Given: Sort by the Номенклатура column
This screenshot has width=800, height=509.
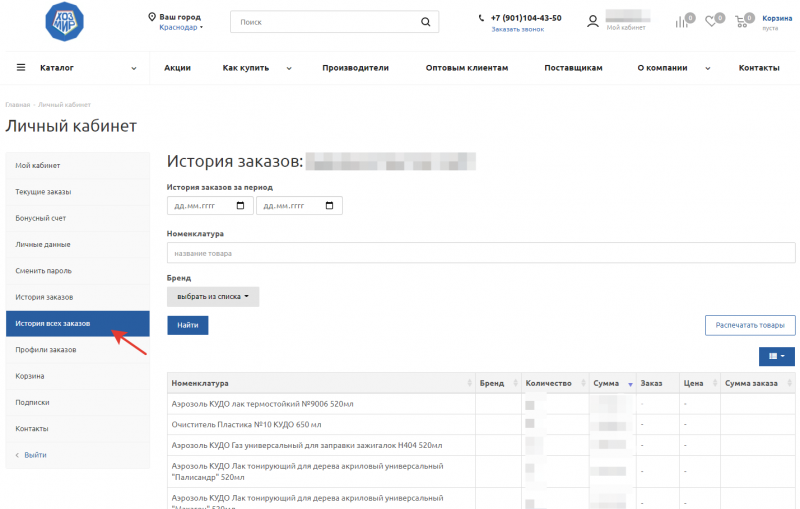Looking at the screenshot, I should (321, 383).
